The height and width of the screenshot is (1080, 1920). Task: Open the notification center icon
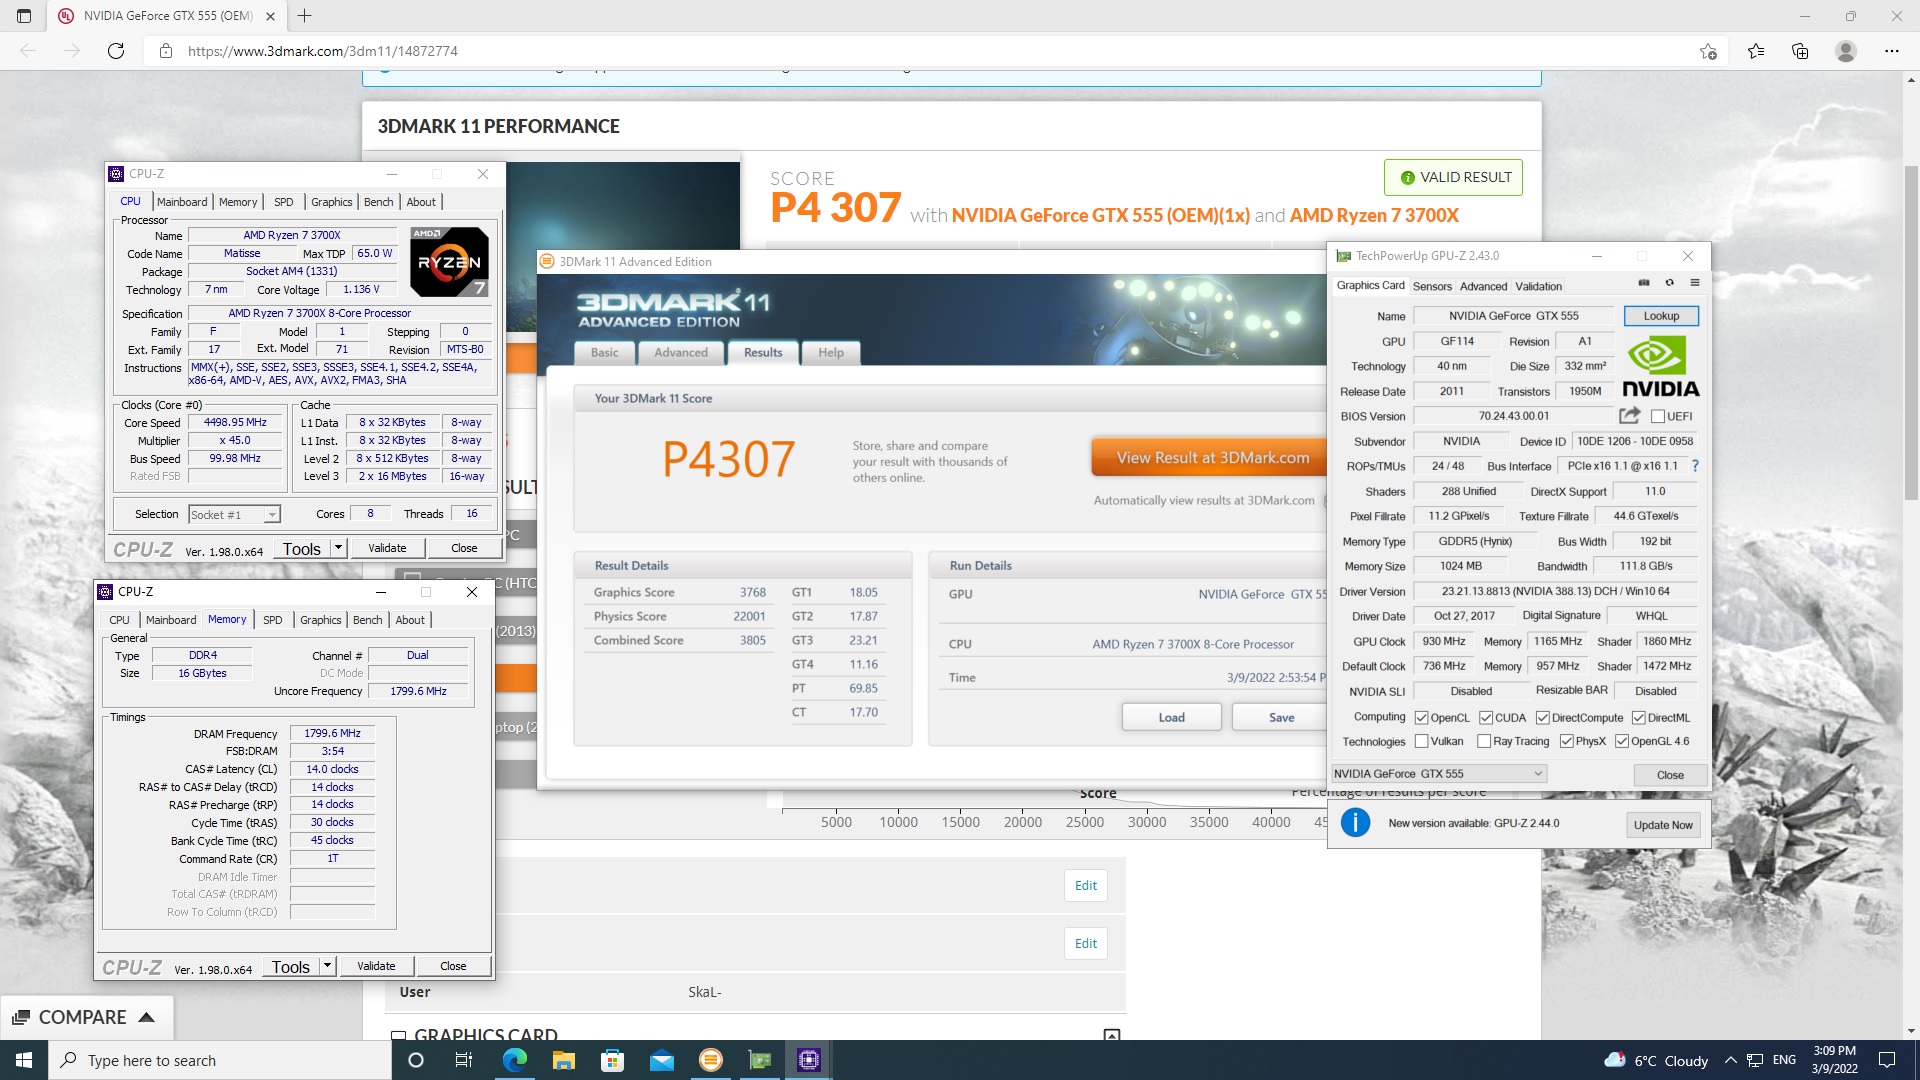[x=1887, y=1060]
